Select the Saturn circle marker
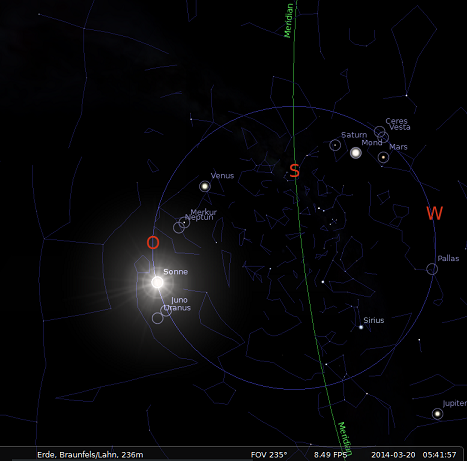This screenshot has width=467, height=465. coord(335,145)
